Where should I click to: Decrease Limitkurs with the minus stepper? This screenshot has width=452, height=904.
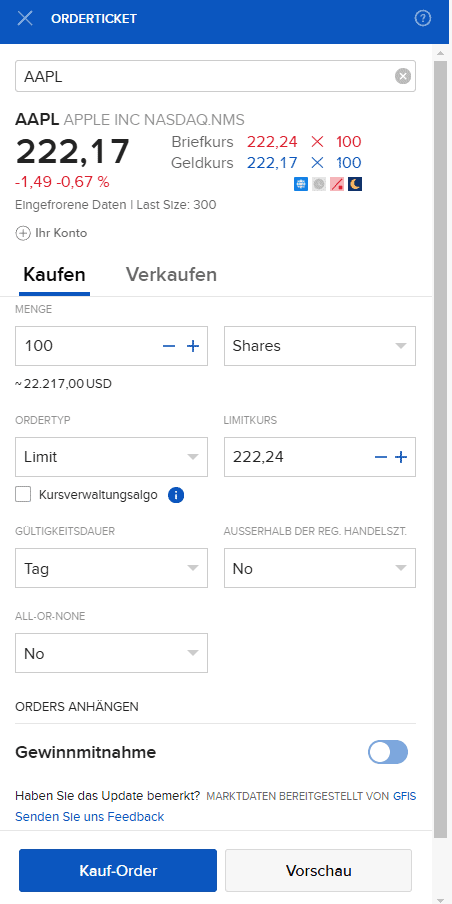[x=381, y=457]
